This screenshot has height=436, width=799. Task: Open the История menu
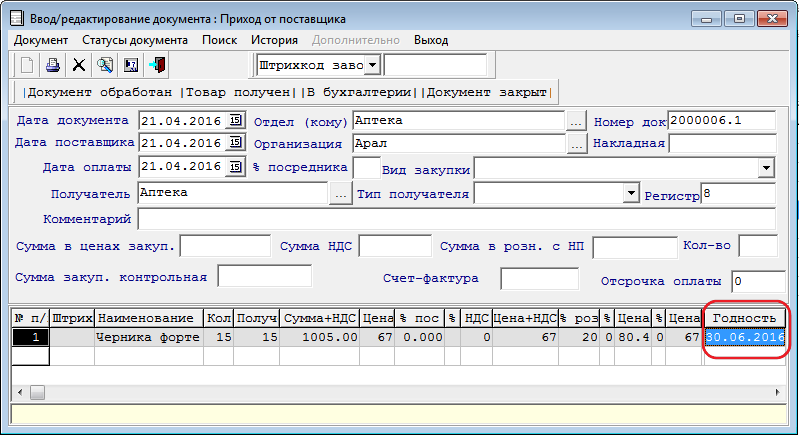[x=274, y=40]
